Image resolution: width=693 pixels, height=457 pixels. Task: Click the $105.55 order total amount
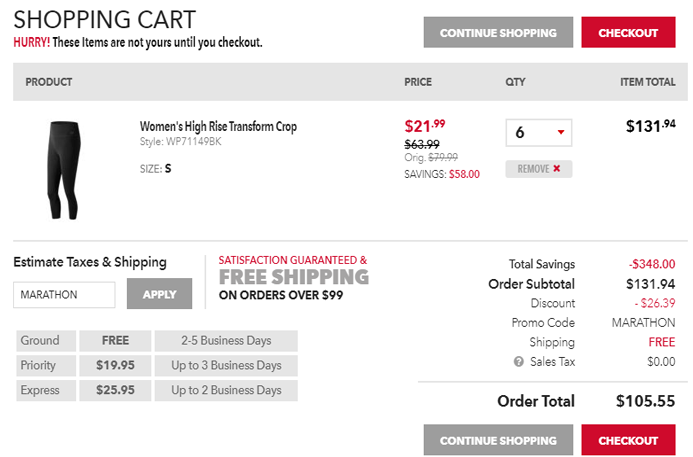[x=645, y=401]
